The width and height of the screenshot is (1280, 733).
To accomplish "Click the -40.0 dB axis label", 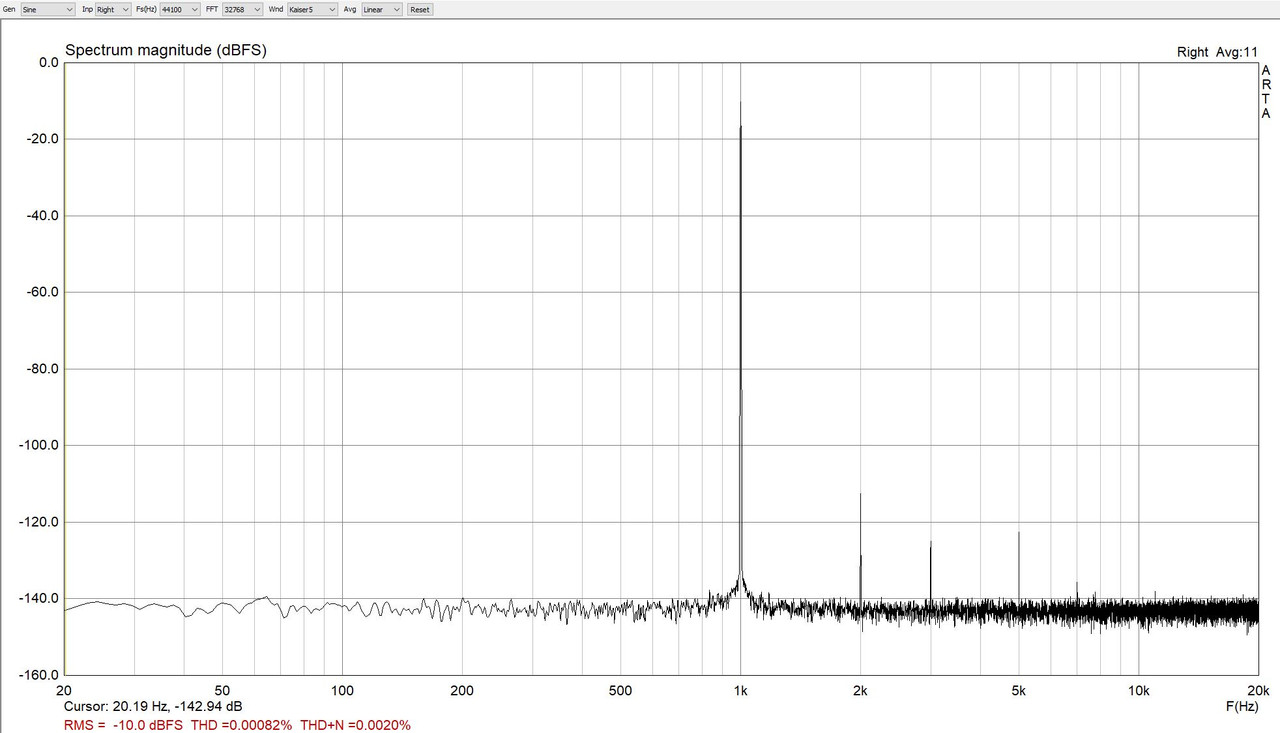I will tap(40, 216).
